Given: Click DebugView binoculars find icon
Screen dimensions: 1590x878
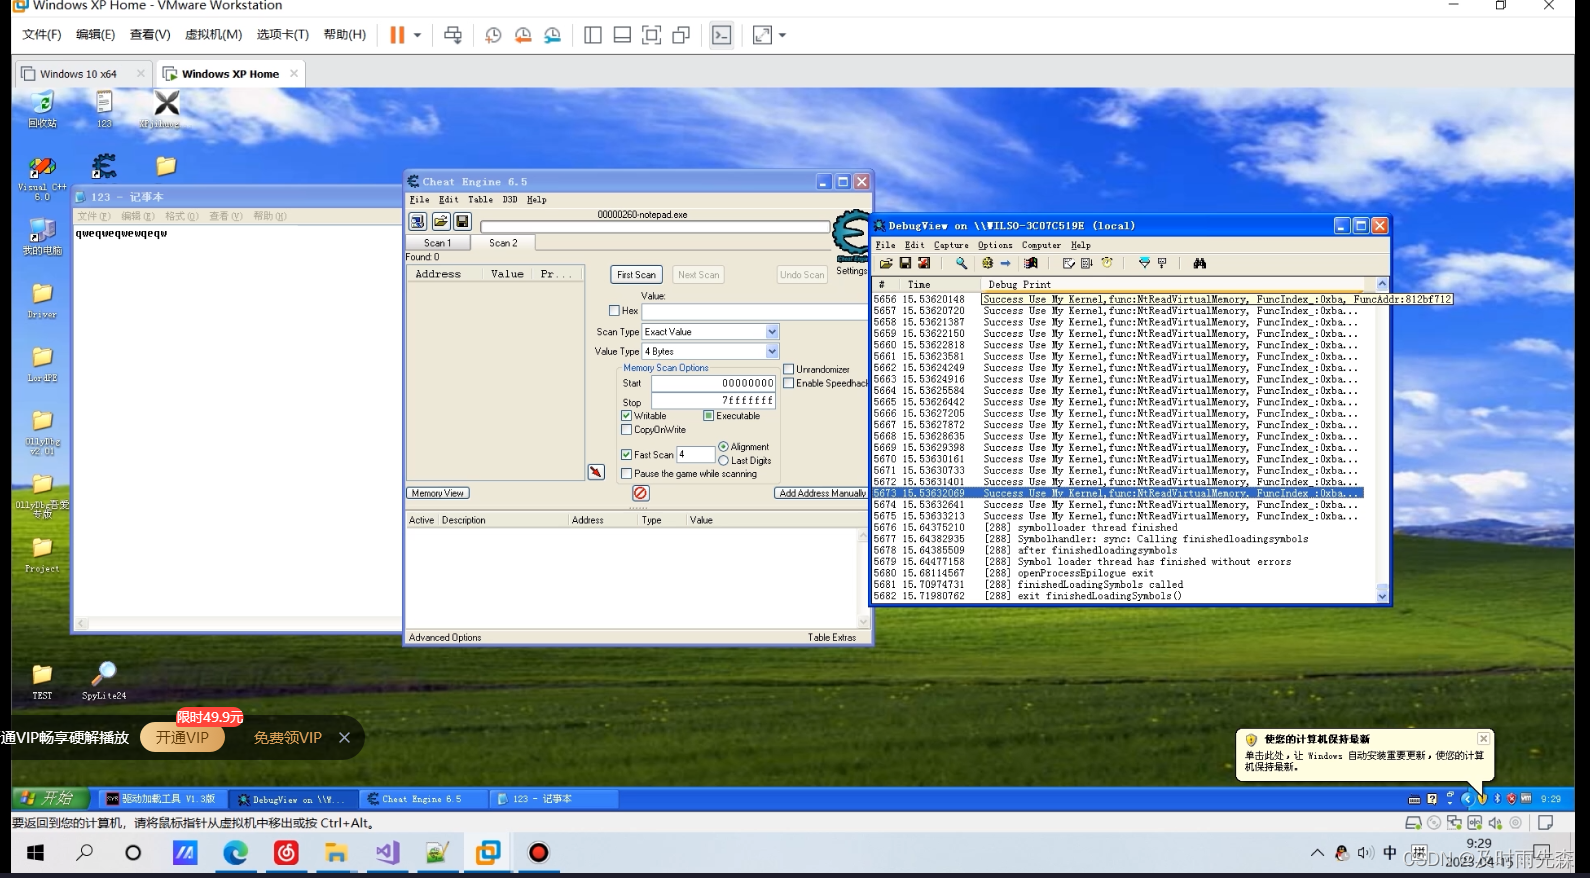Looking at the screenshot, I should point(1199,263).
